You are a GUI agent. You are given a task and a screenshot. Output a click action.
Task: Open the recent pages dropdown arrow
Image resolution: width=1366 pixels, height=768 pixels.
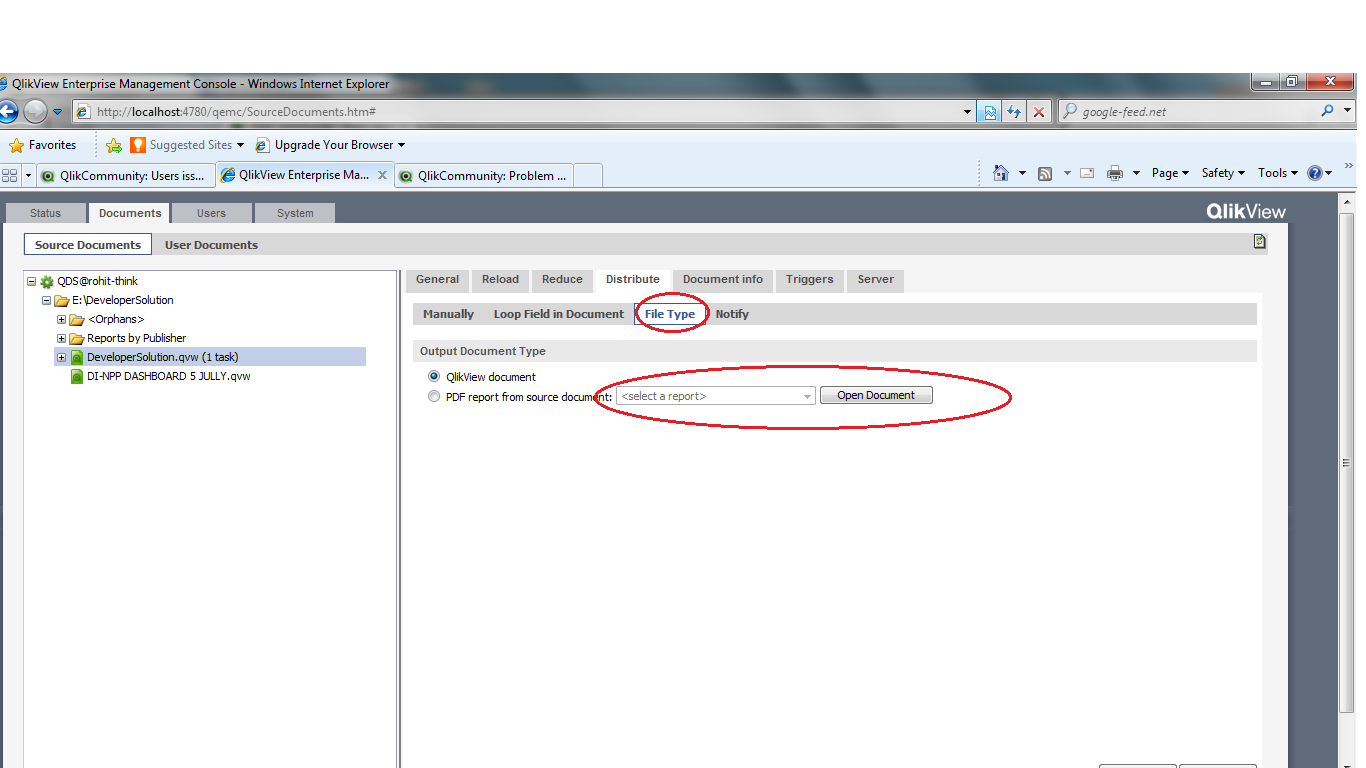click(x=57, y=112)
